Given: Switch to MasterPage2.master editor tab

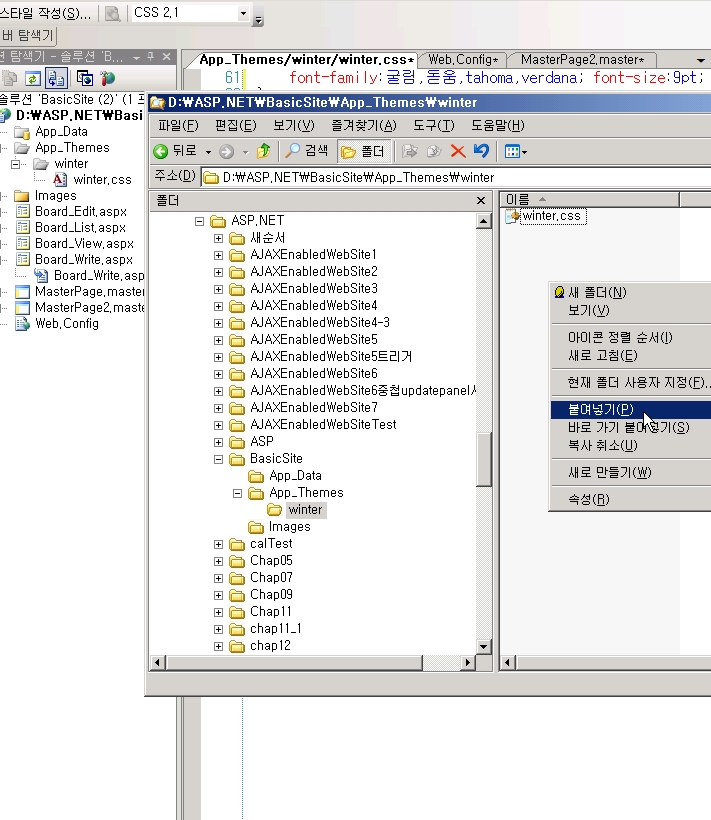Looking at the screenshot, I should (582, 60).
